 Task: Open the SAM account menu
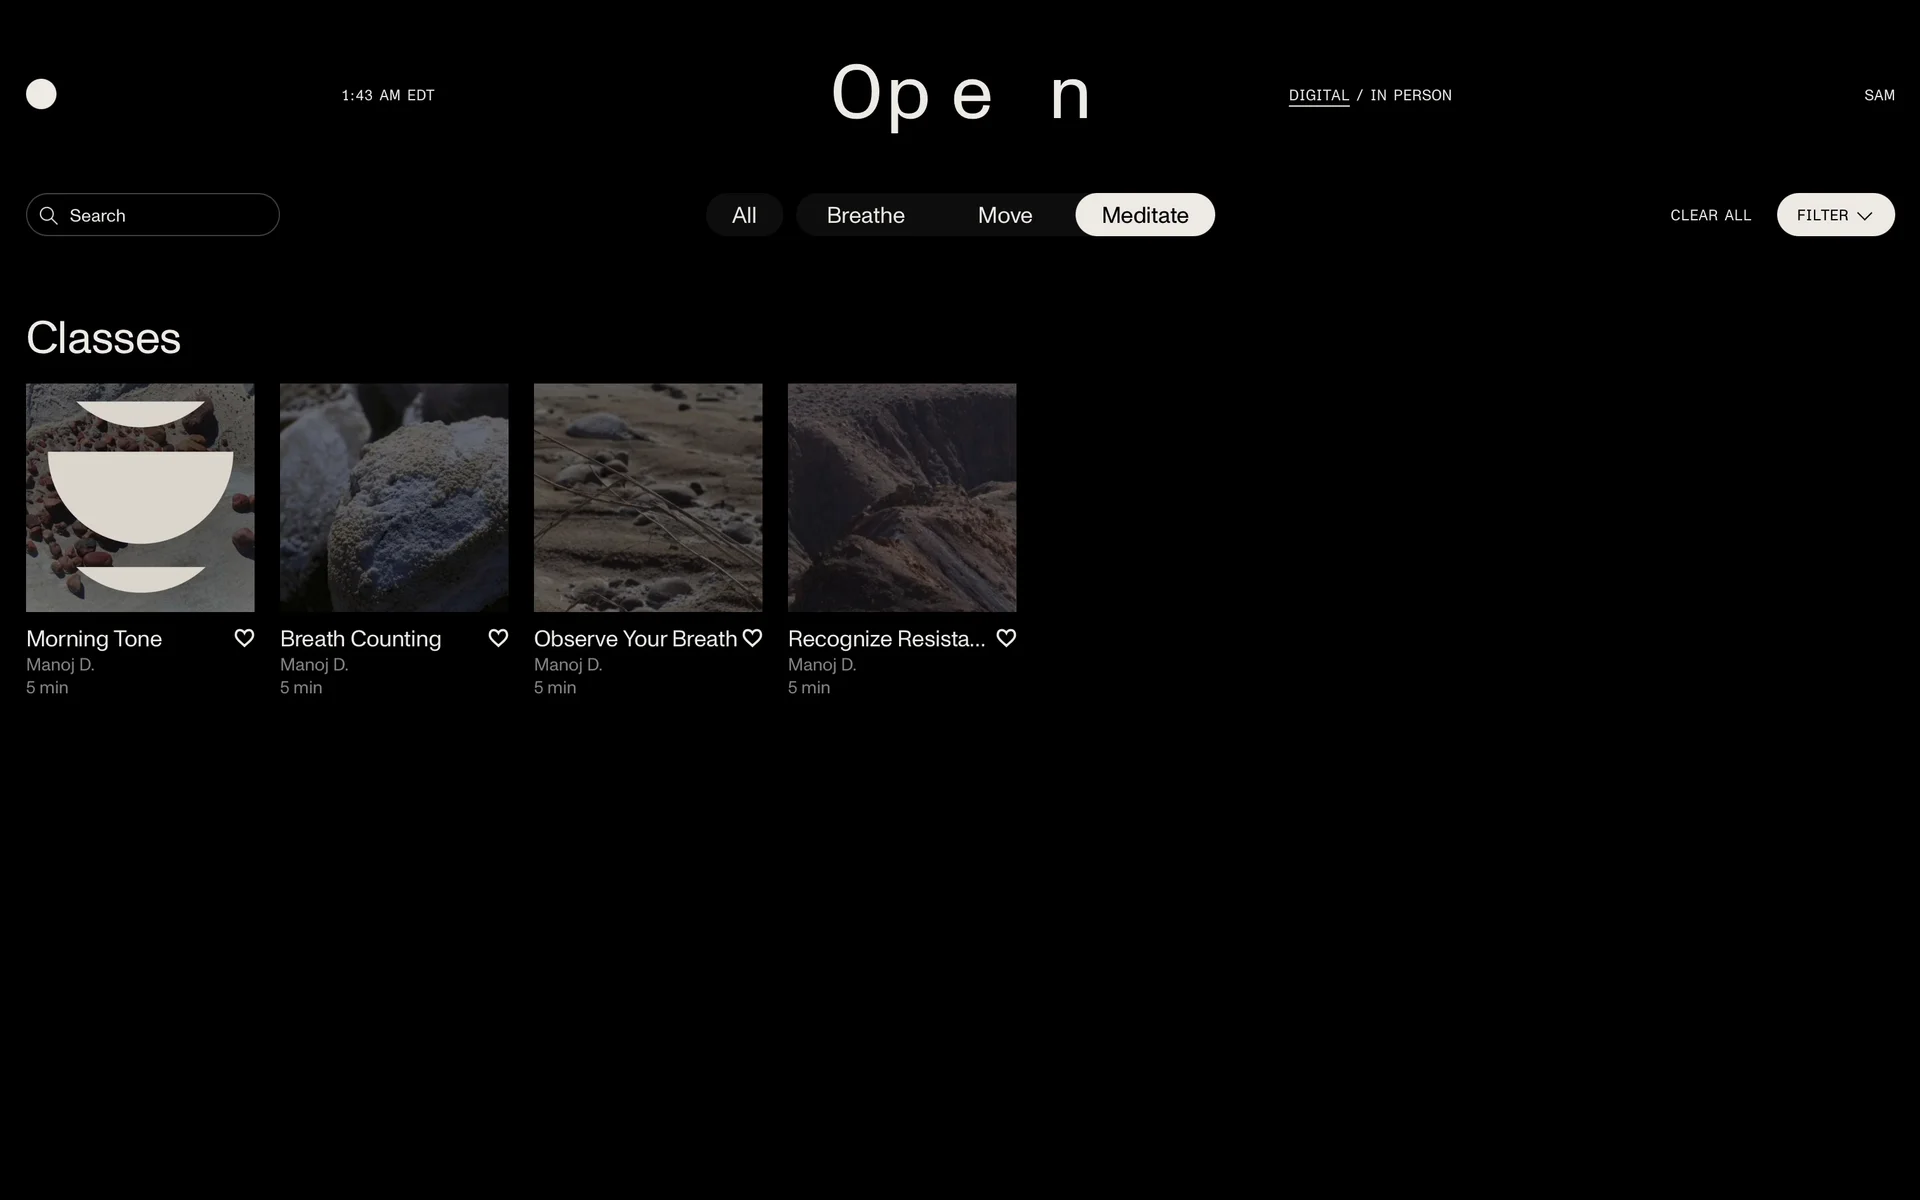1878,95
